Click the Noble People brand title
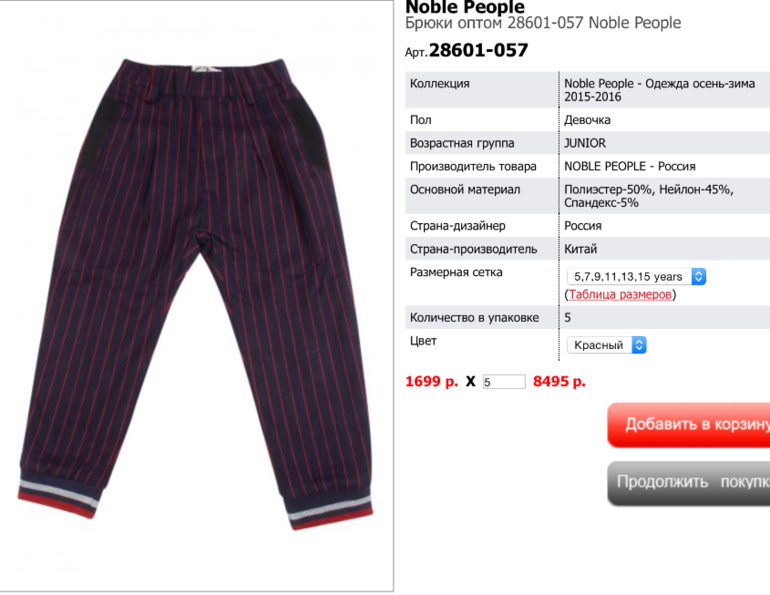 (465, 7)
